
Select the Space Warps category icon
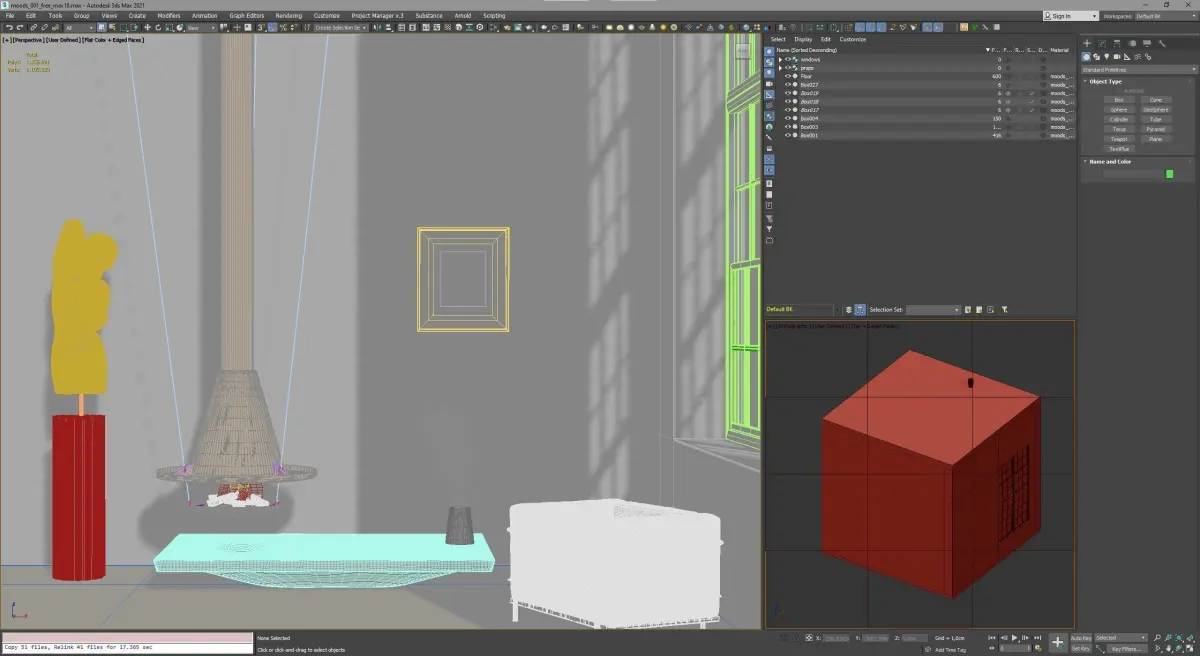tap(1137, 57)
